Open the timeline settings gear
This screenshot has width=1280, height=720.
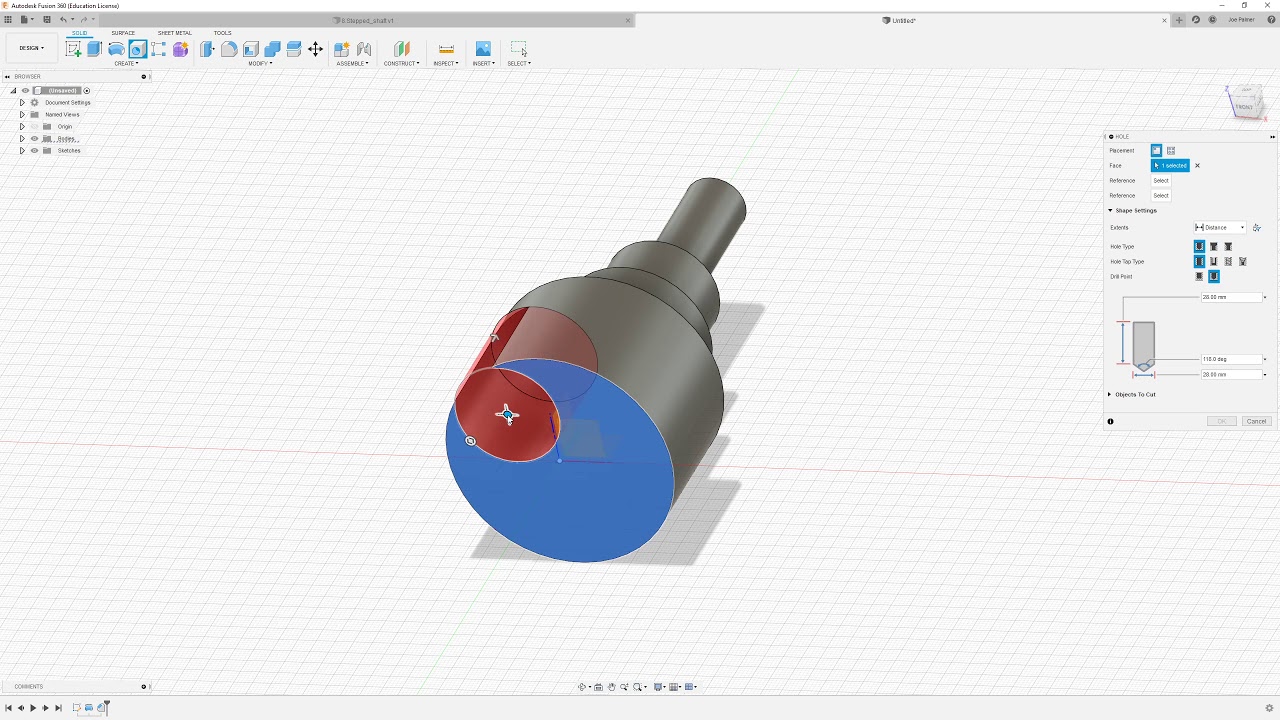pos(1269,708)
